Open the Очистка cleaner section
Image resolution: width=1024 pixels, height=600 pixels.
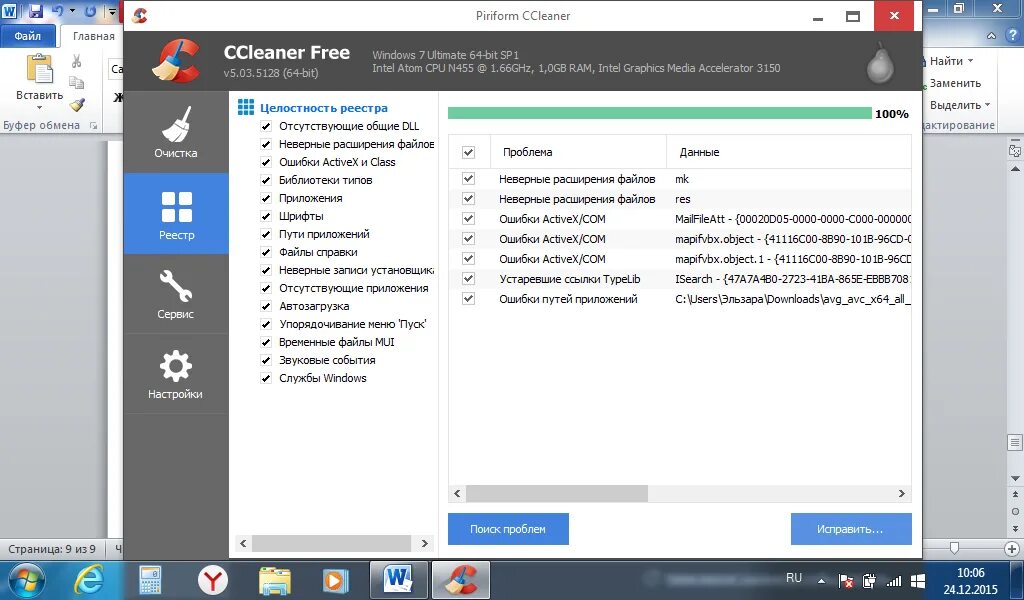coord(176,132)
